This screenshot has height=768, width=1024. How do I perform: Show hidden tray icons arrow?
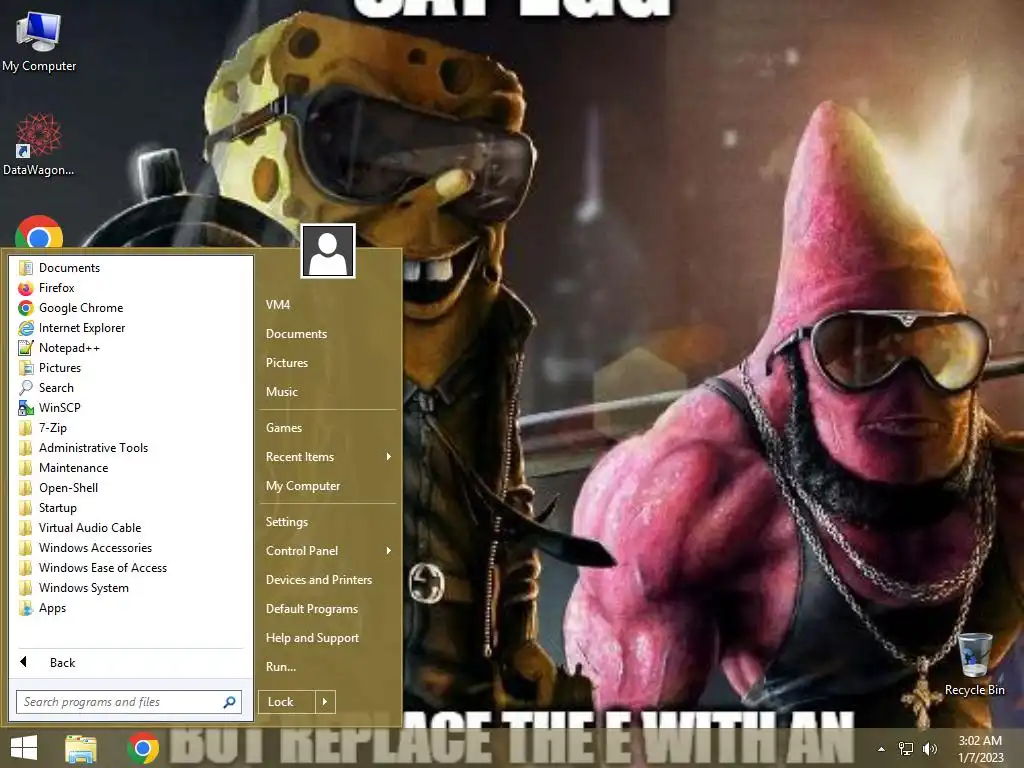click(x=881, y=749)
